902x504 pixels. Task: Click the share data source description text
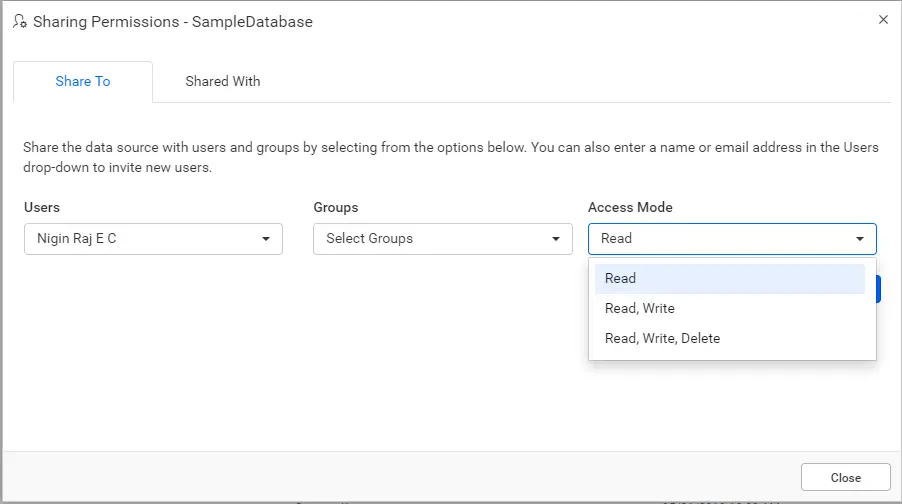click(450, 157)
